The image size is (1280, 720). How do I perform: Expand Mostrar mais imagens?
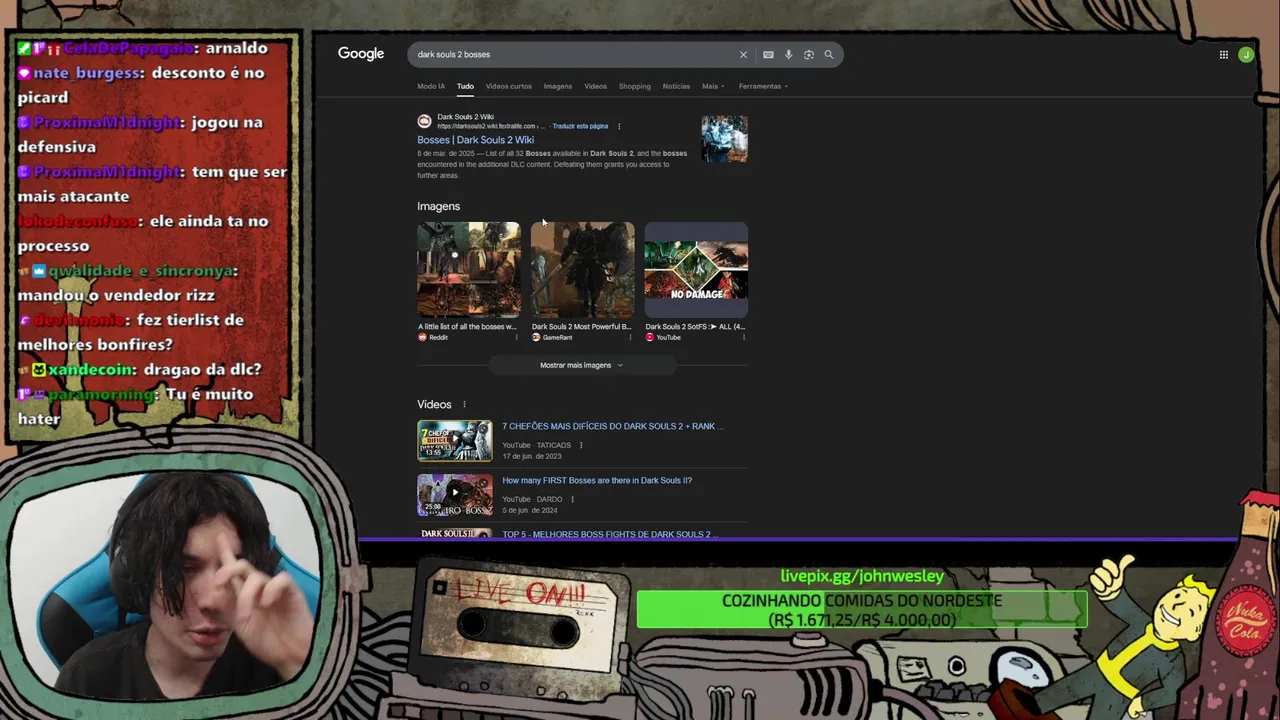(x=581, y=365)
